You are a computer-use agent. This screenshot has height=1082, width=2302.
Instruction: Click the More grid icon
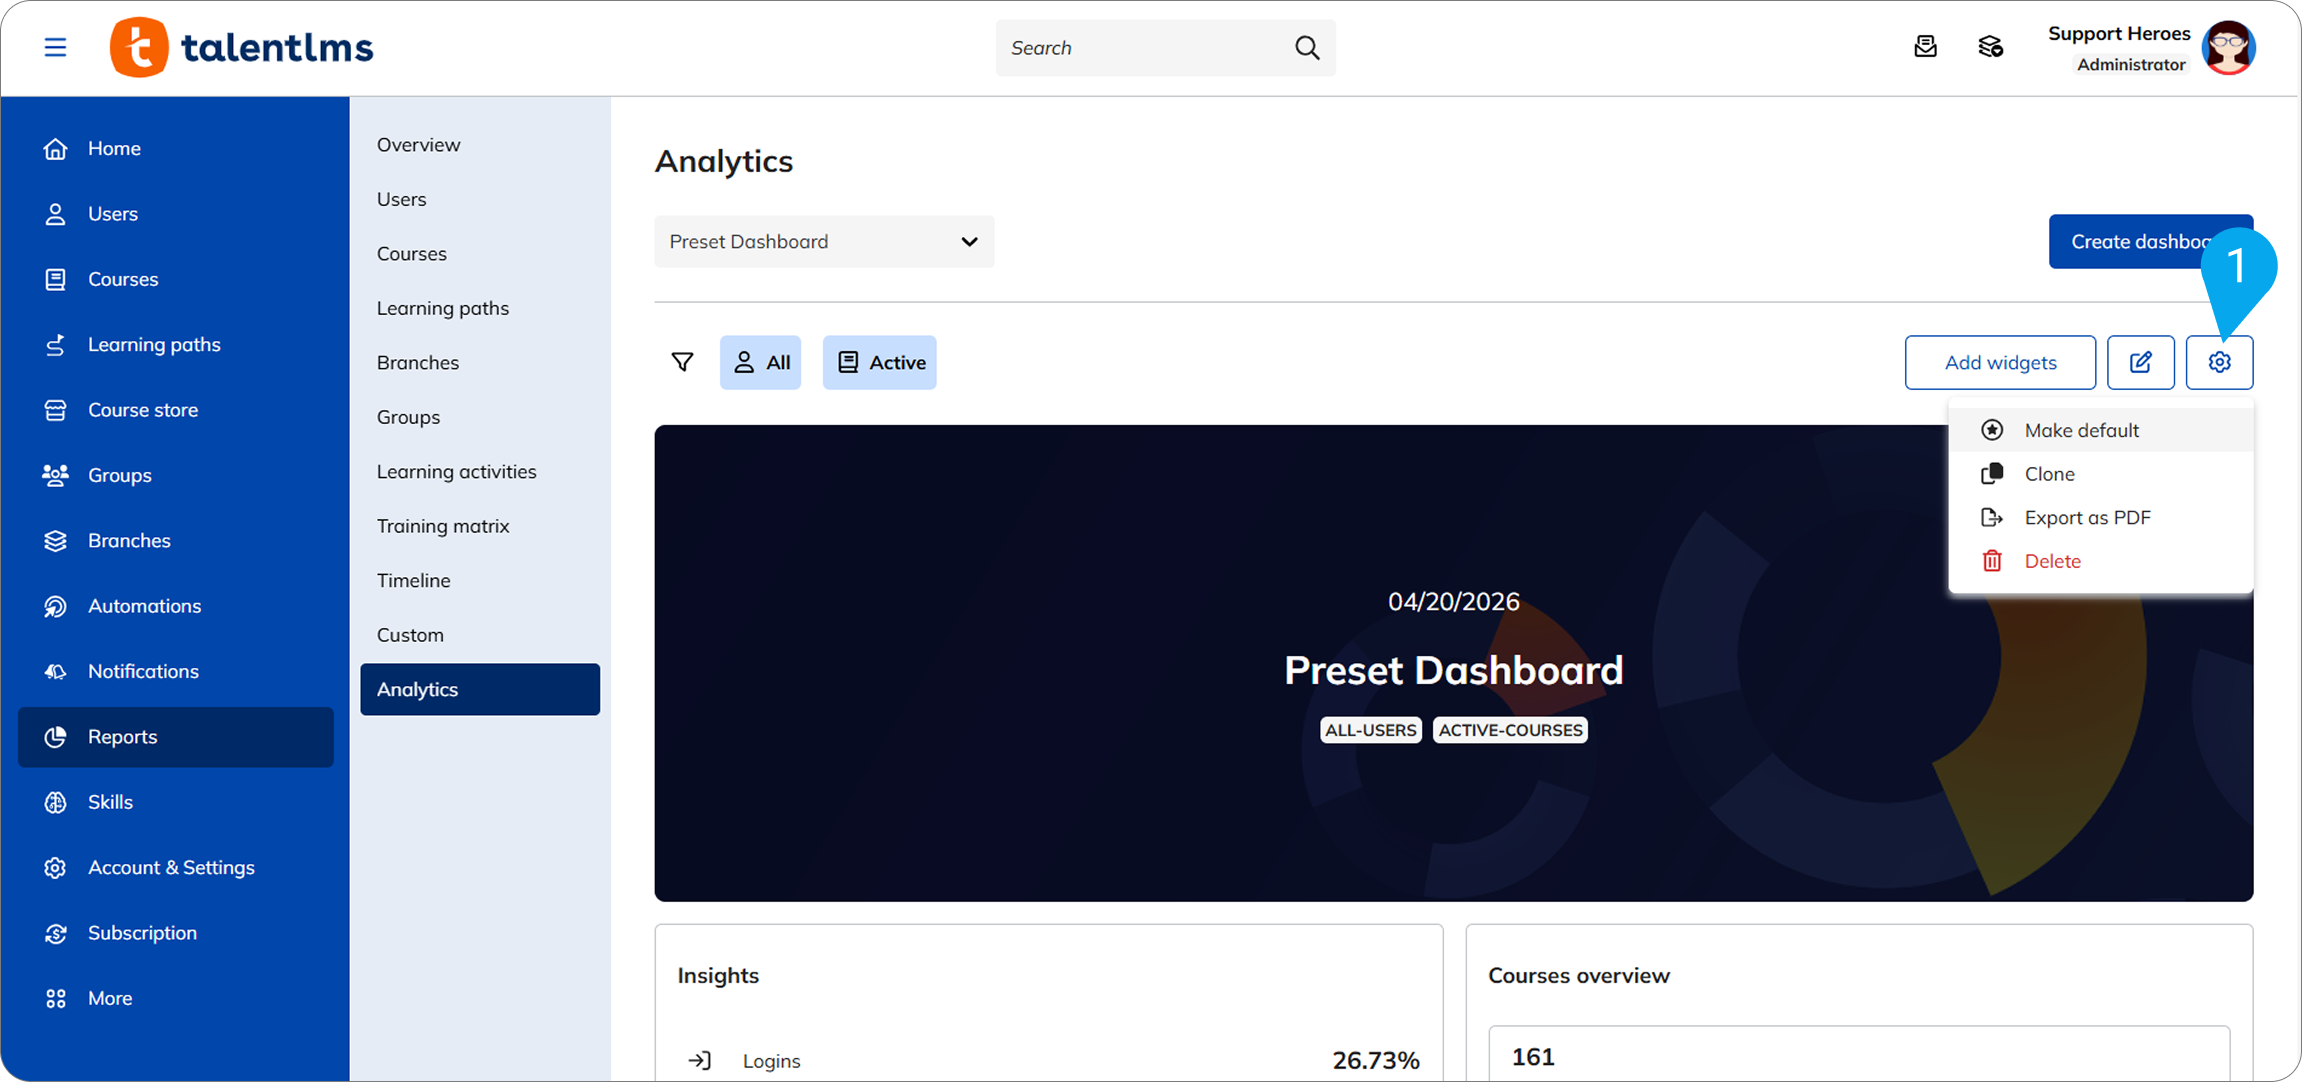tap(56, 998)
